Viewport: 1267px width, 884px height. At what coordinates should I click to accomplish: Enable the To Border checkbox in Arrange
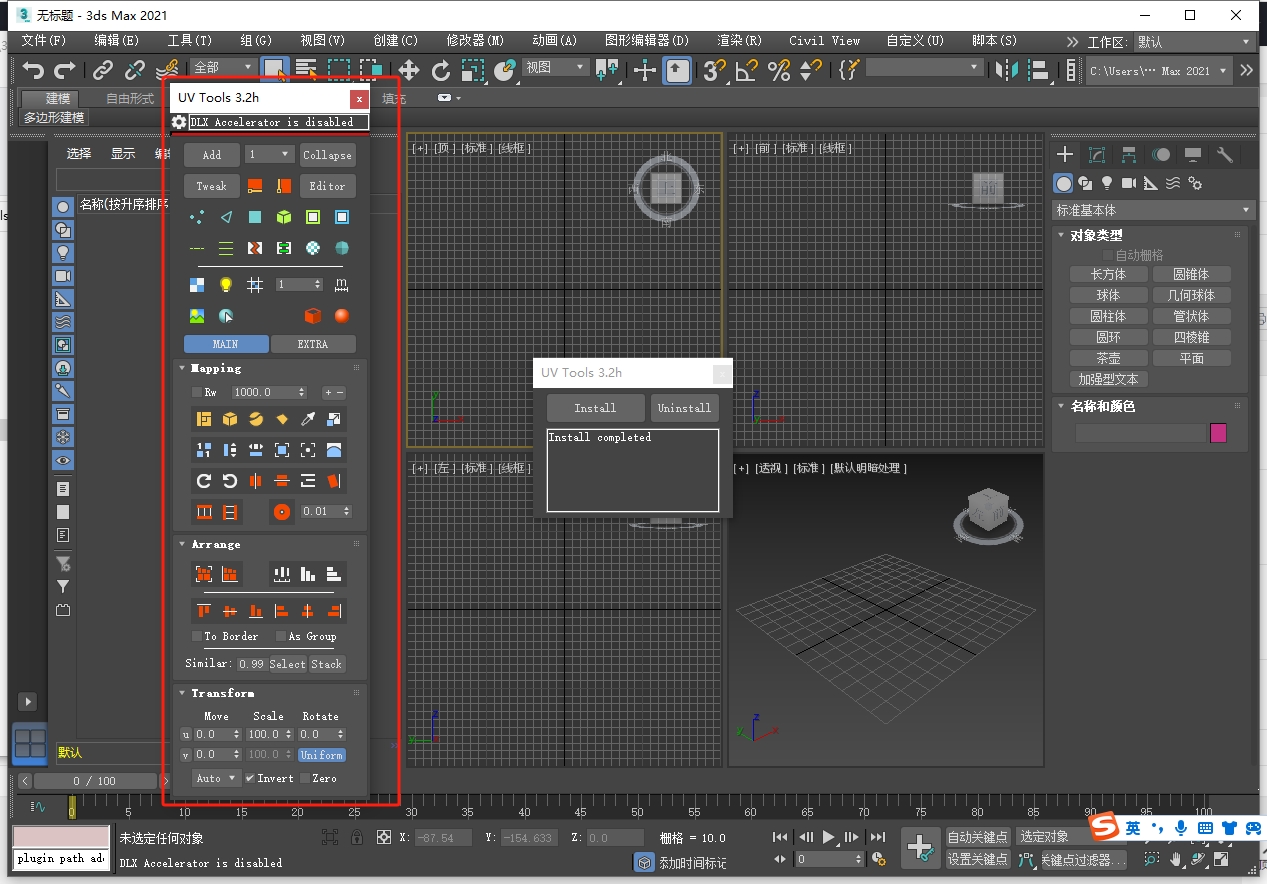[197, 636]
